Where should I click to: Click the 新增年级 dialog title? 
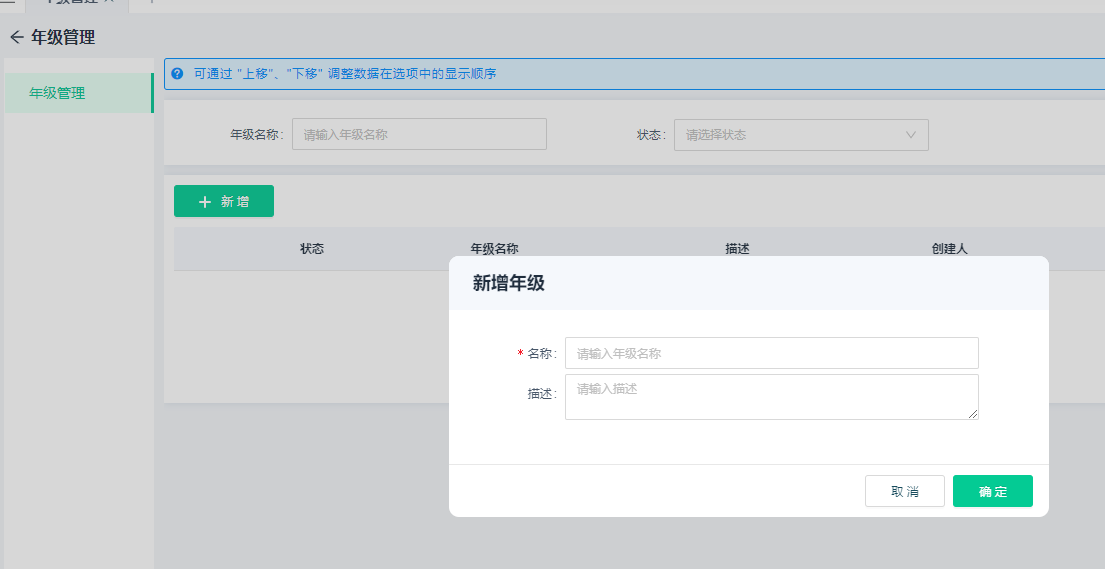pos(509,283)
